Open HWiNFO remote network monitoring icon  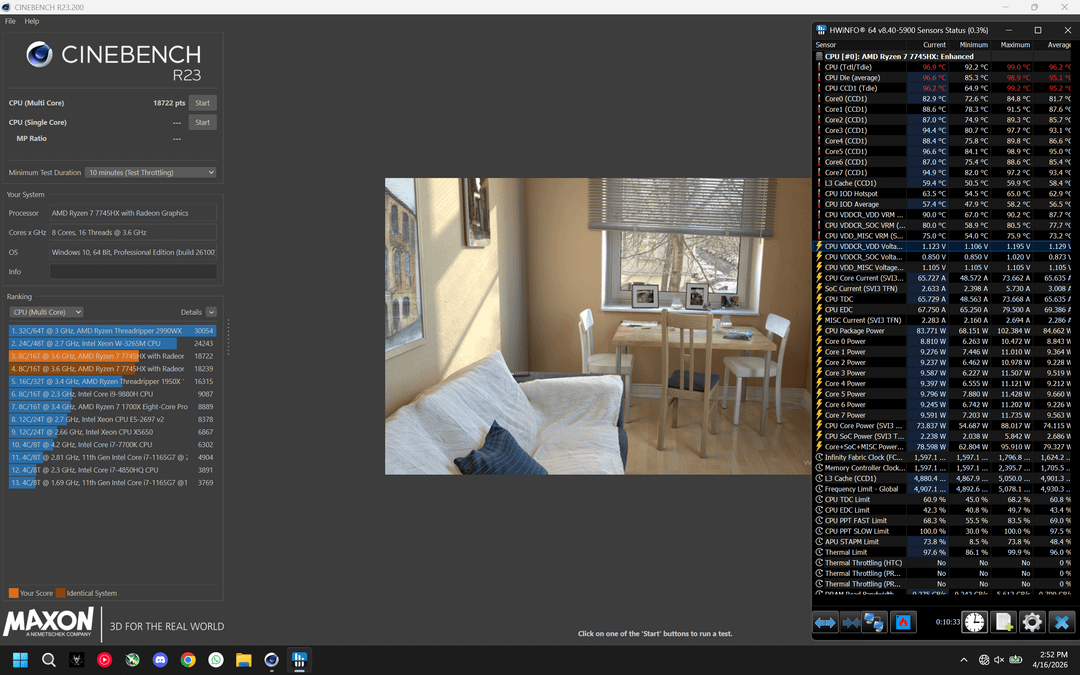[873, 623]
